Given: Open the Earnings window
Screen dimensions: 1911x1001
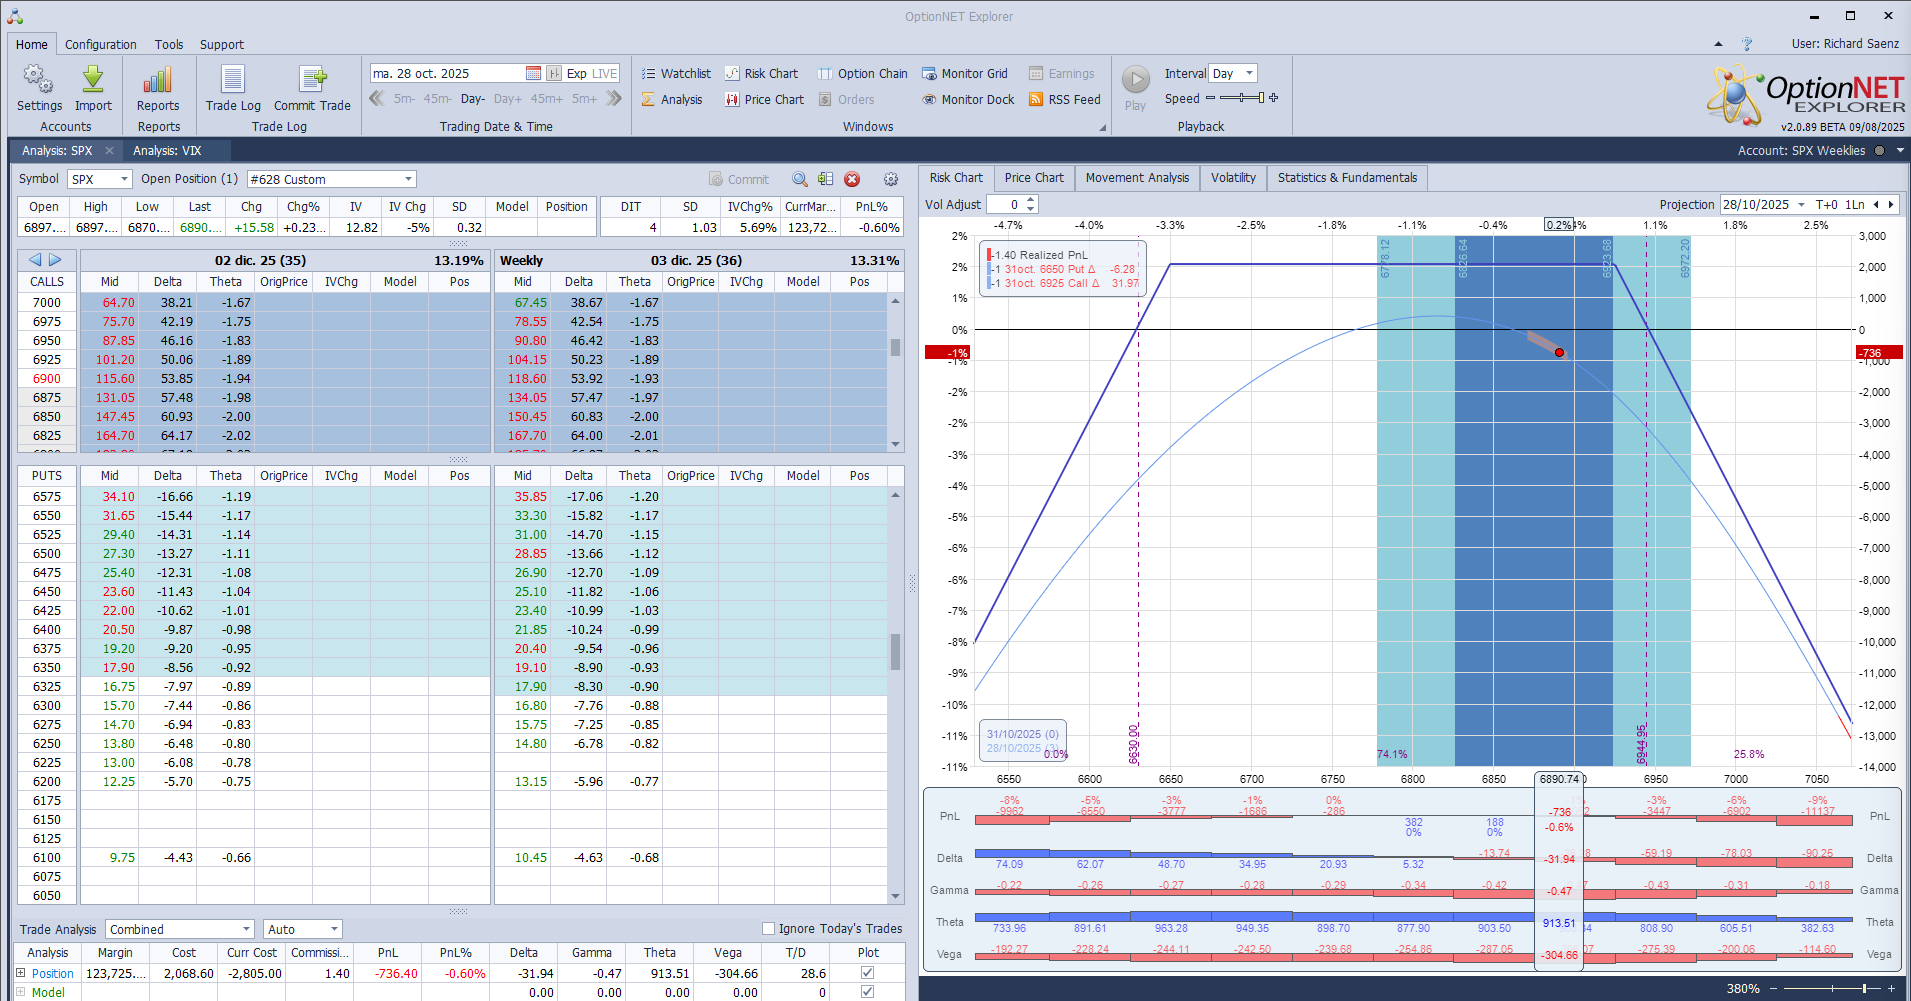Looking at the screenshot, I should click(1061, 73).
